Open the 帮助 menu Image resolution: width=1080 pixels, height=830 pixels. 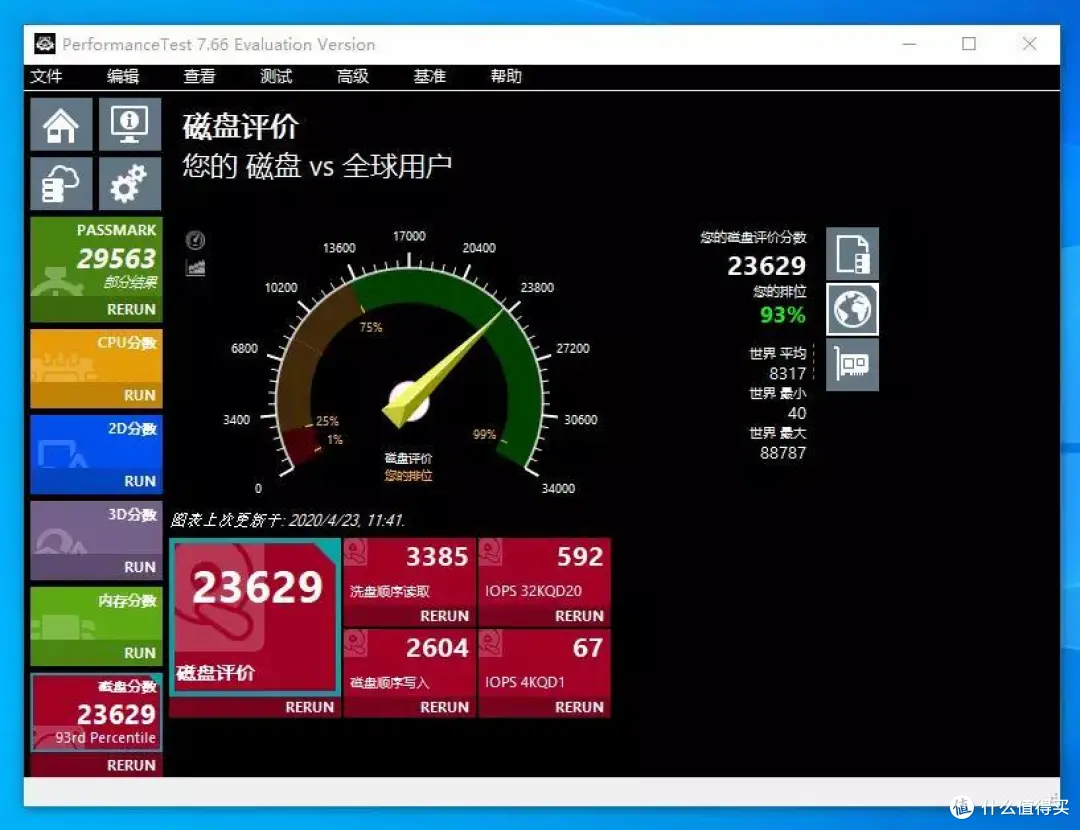506,76
